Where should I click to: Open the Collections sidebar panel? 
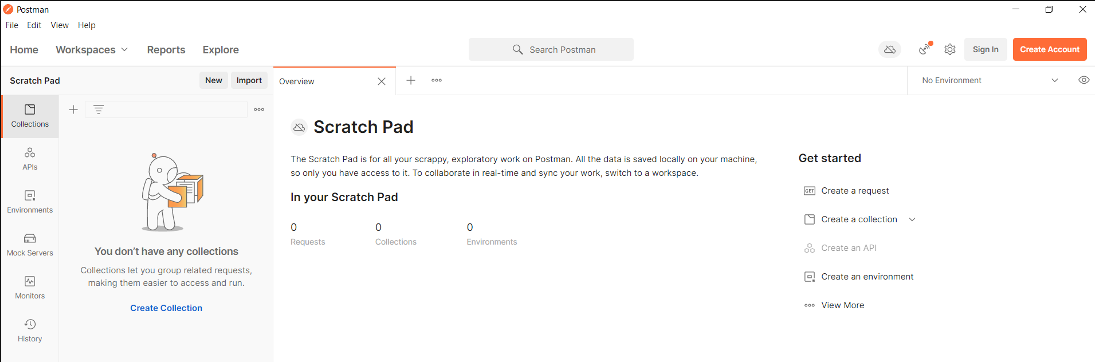29,116
